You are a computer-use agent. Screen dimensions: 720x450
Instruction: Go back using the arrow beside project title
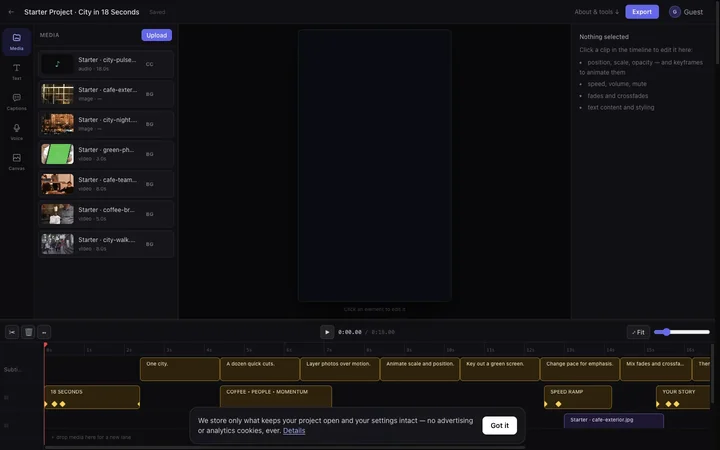11,12
